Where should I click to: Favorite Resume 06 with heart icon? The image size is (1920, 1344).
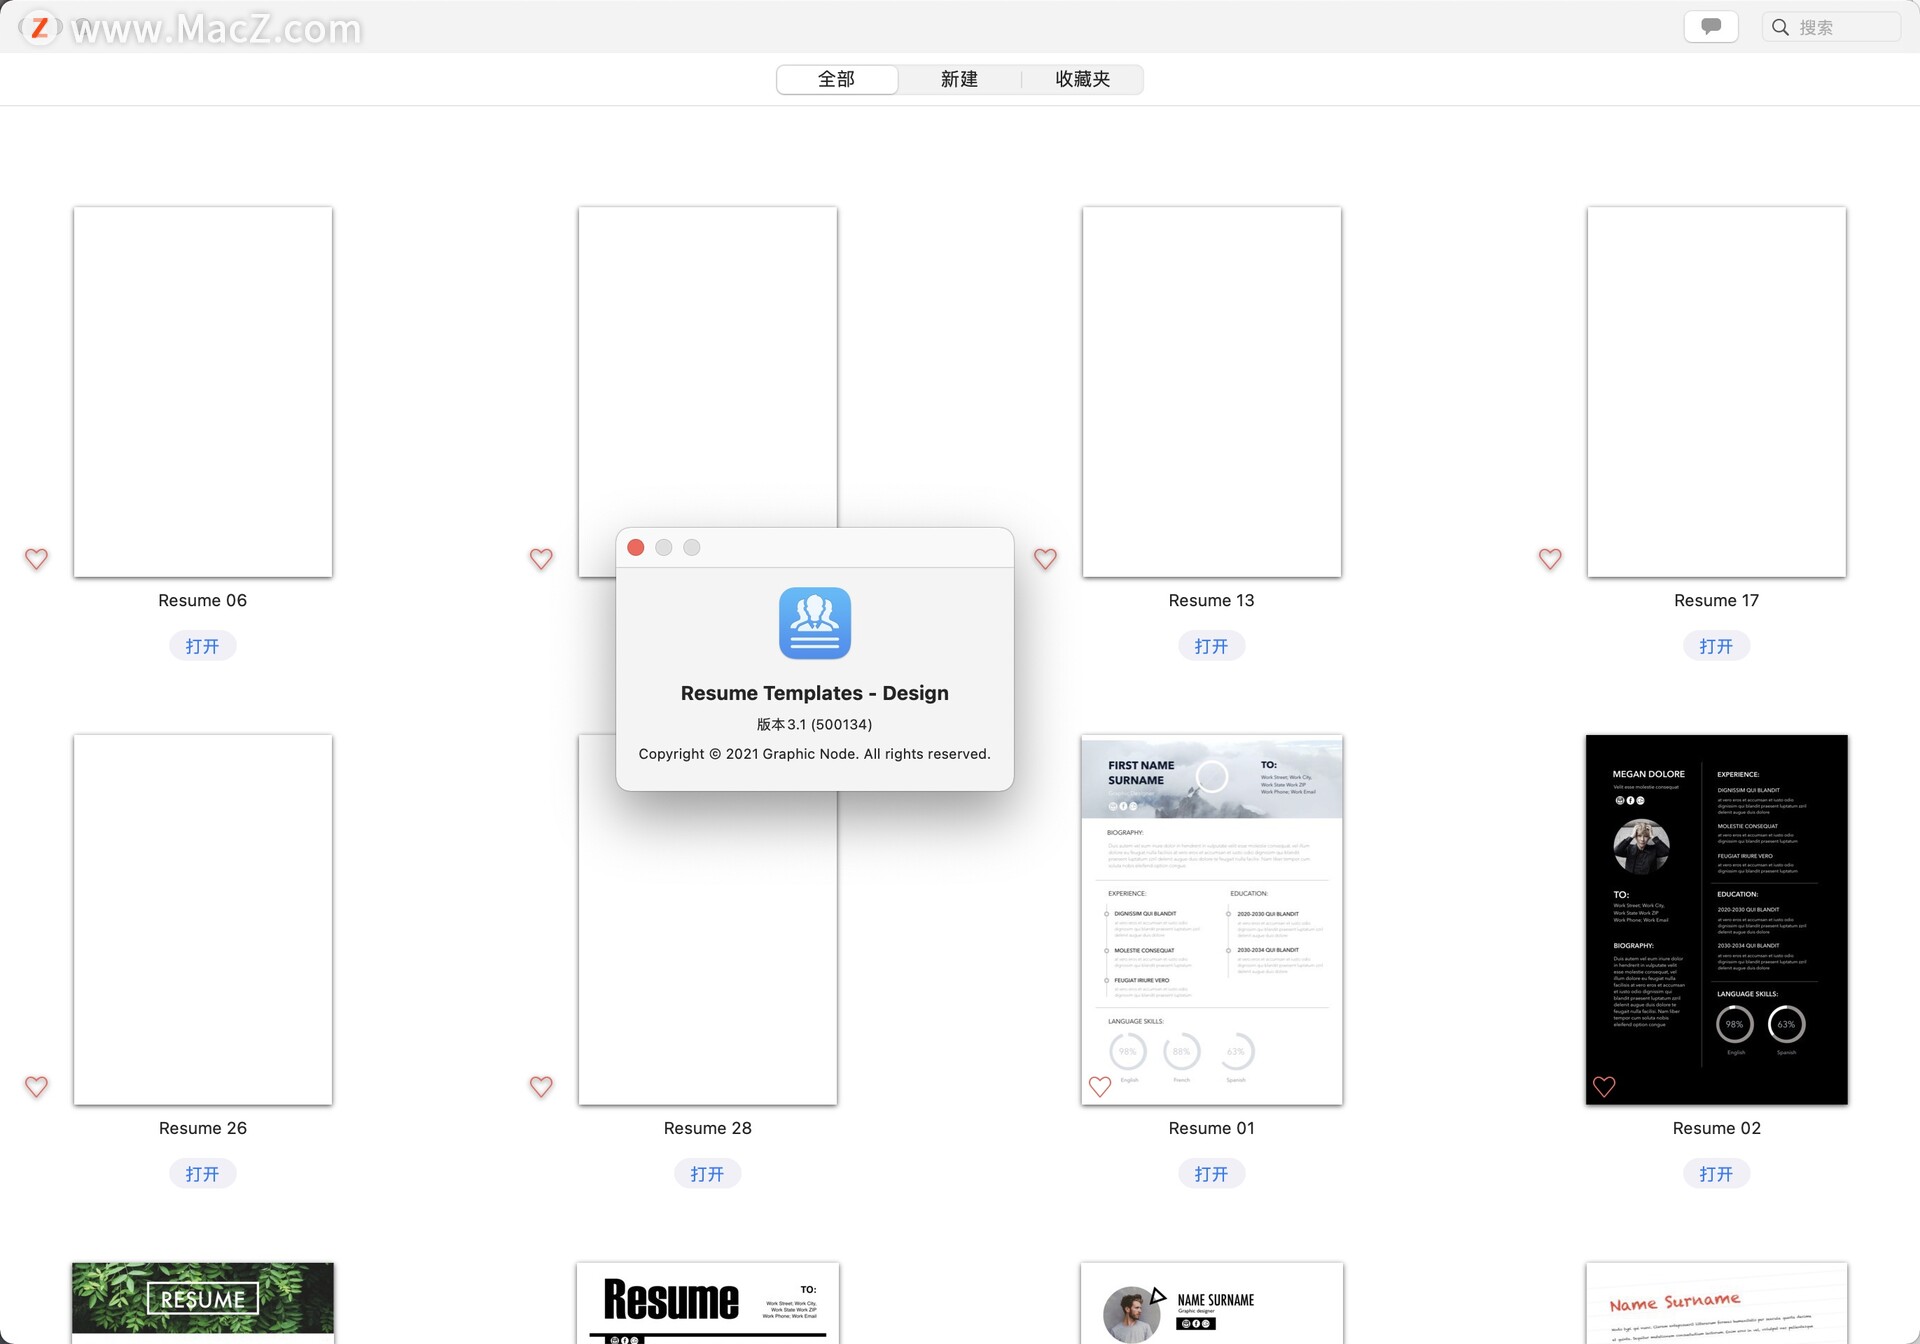coord(36,559)
